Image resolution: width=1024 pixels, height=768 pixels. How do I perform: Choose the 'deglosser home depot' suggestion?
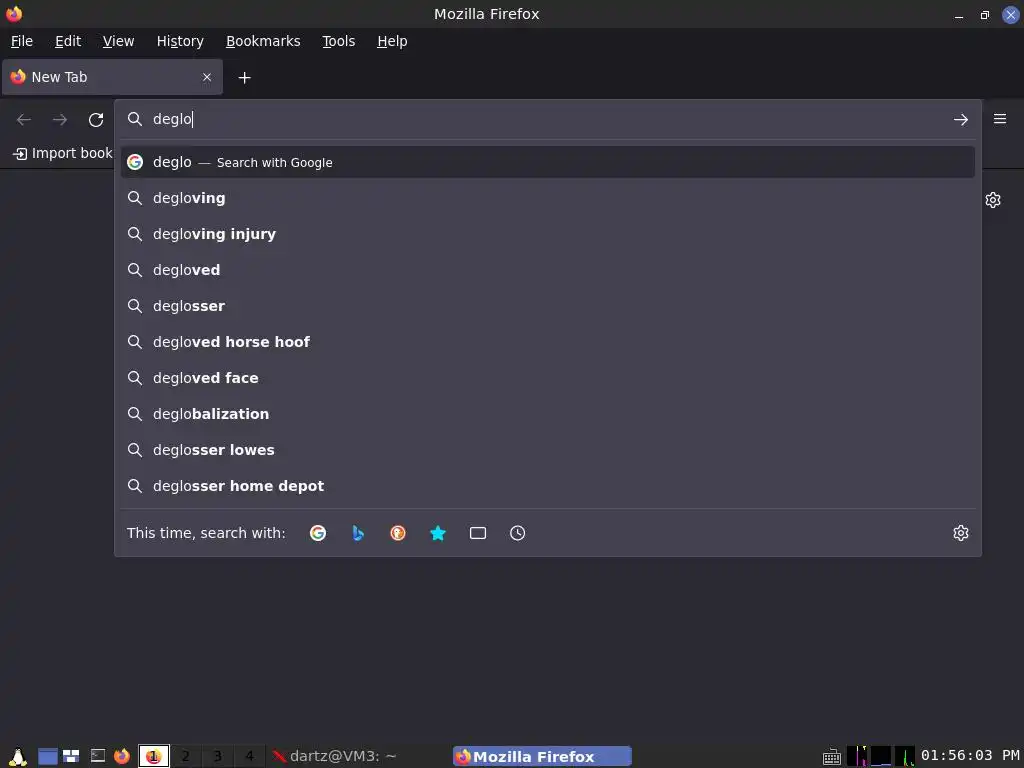[548, 485]
